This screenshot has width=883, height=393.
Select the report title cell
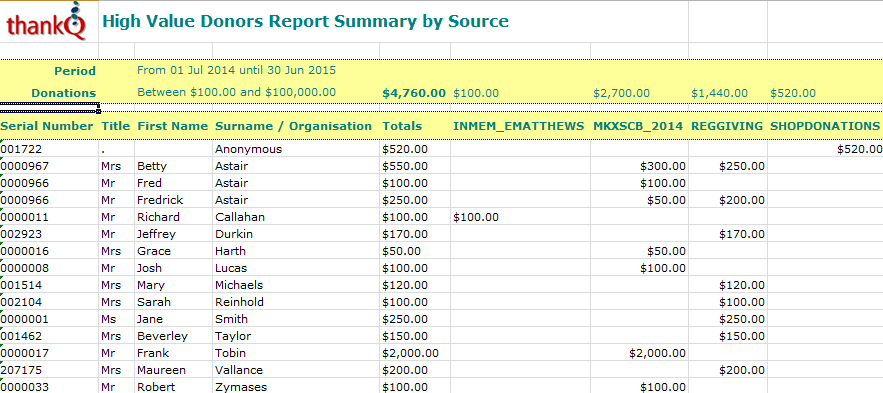tap(305, 21)
